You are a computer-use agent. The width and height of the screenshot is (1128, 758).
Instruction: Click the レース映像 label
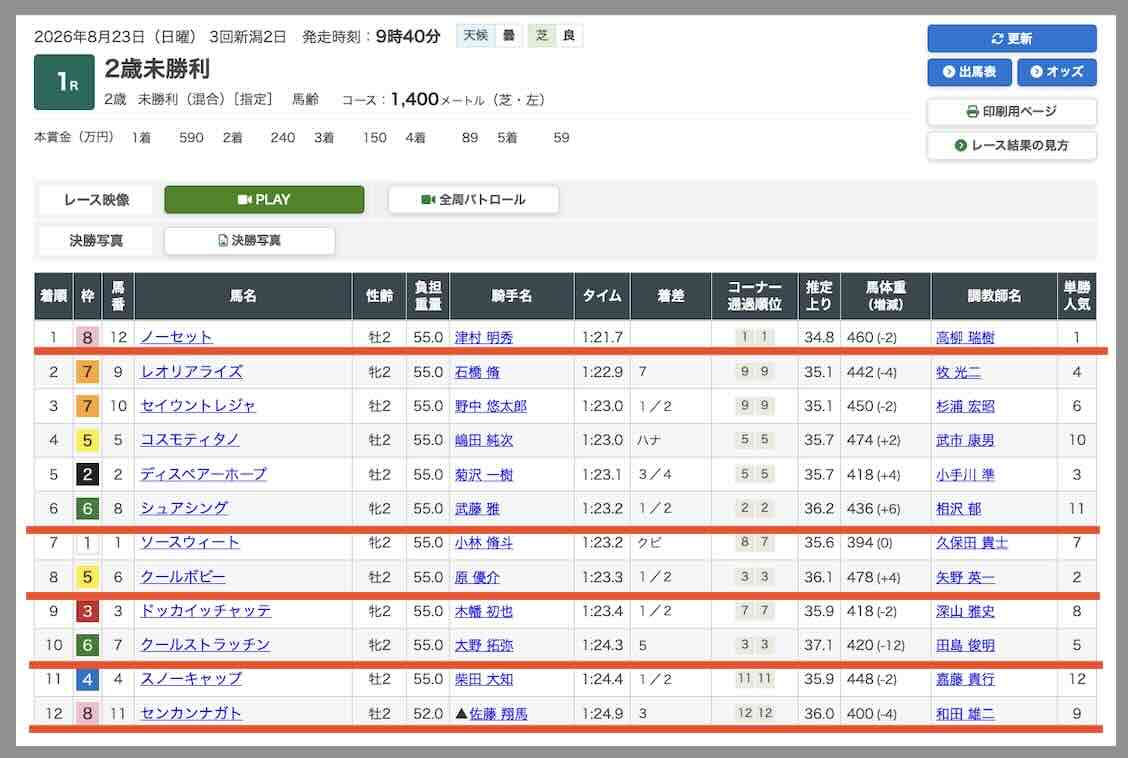point(96,199)
